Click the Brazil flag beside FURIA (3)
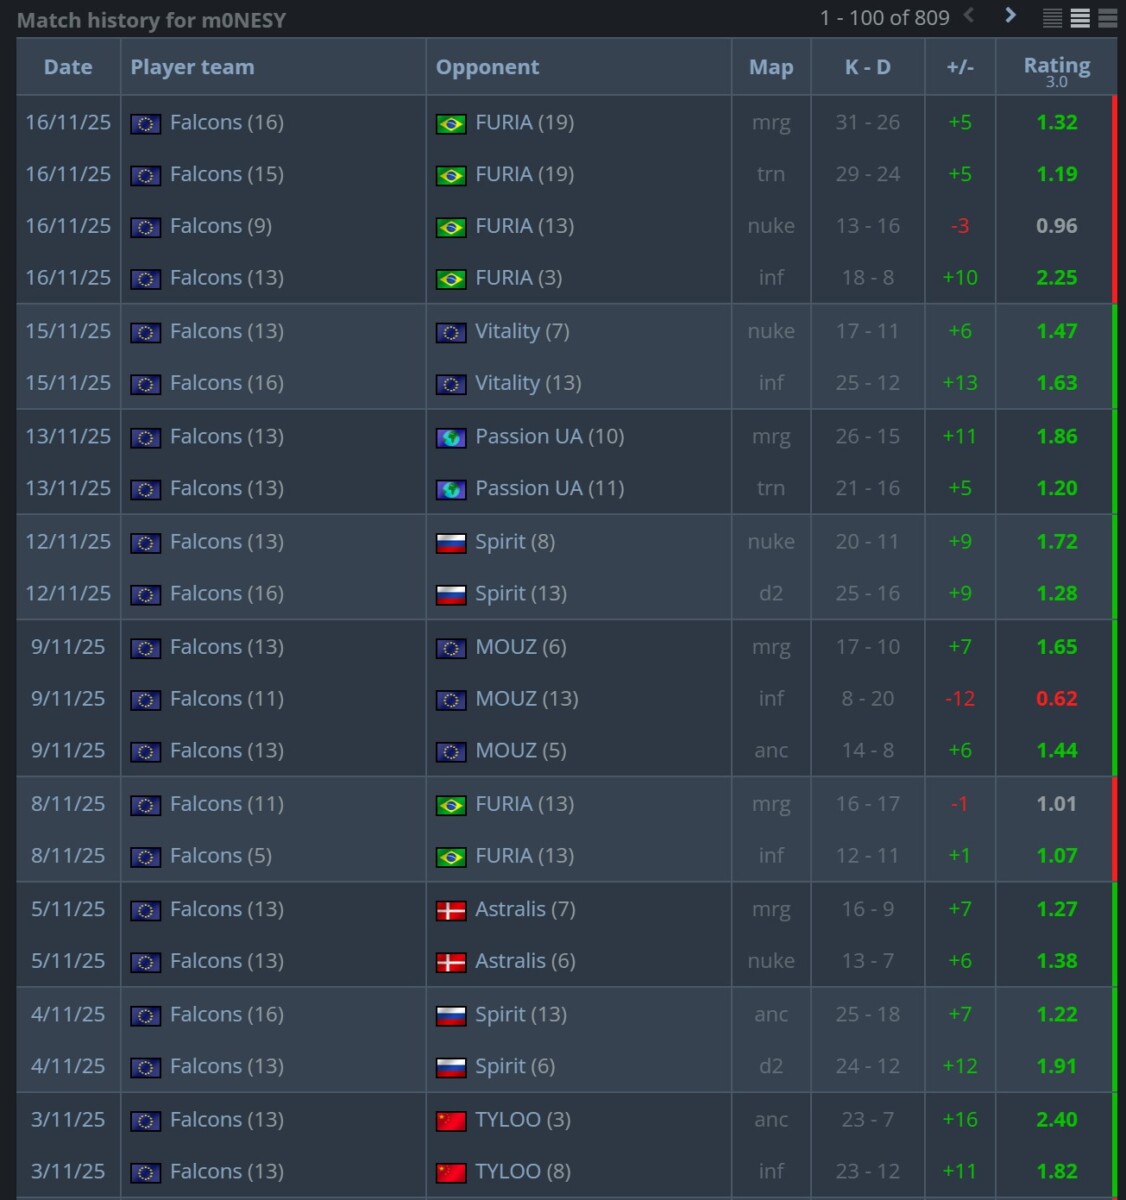Viewport: 1126px width, 1200px height. coord(451,279)
